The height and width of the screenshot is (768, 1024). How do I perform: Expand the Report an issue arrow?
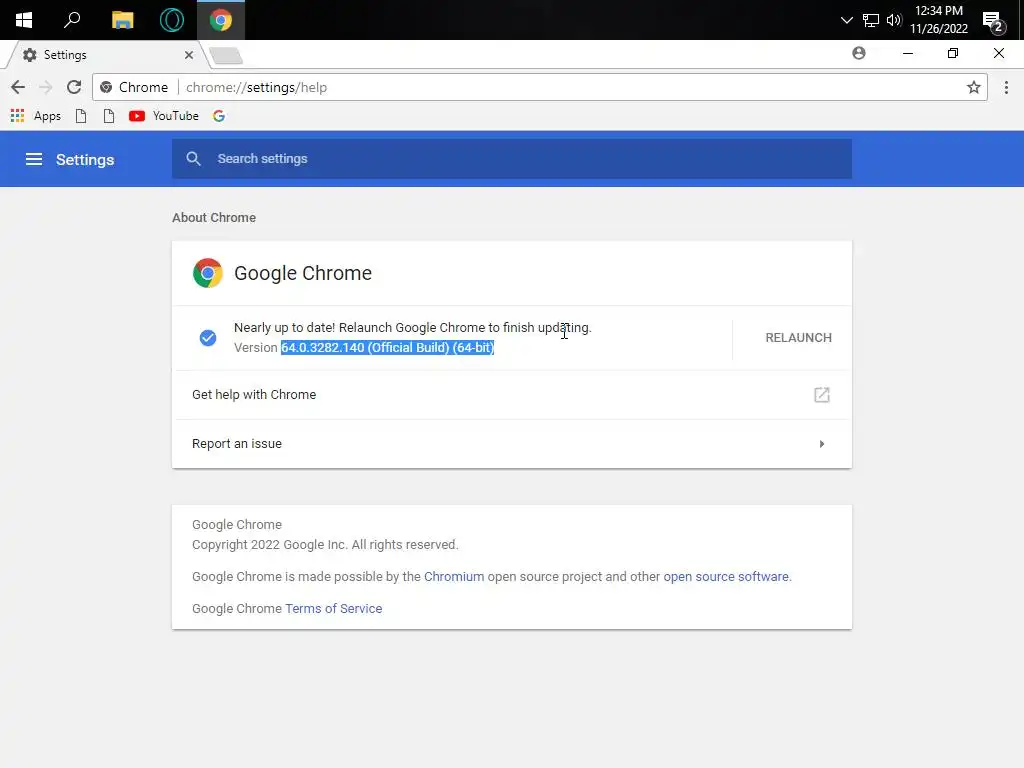(x=822, y=444)
